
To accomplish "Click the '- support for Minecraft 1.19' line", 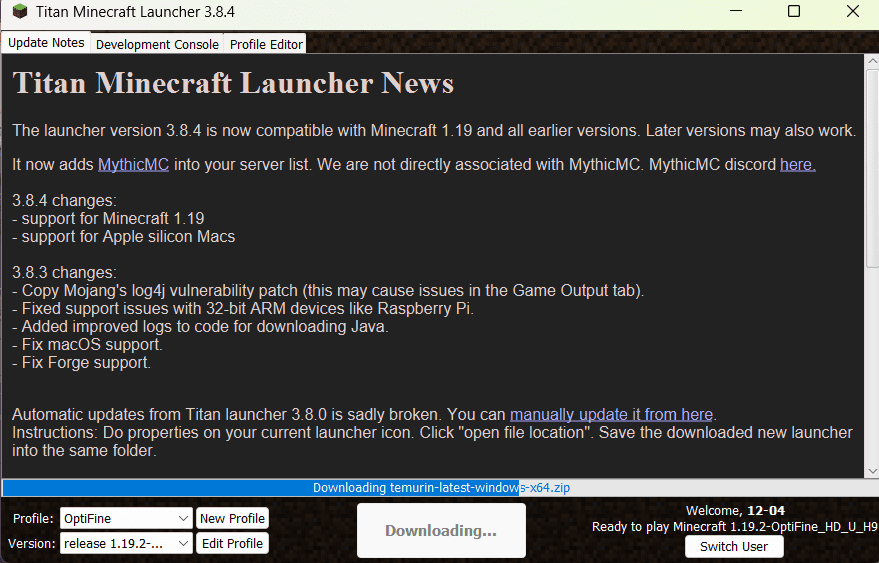I will tap(108, 219).
